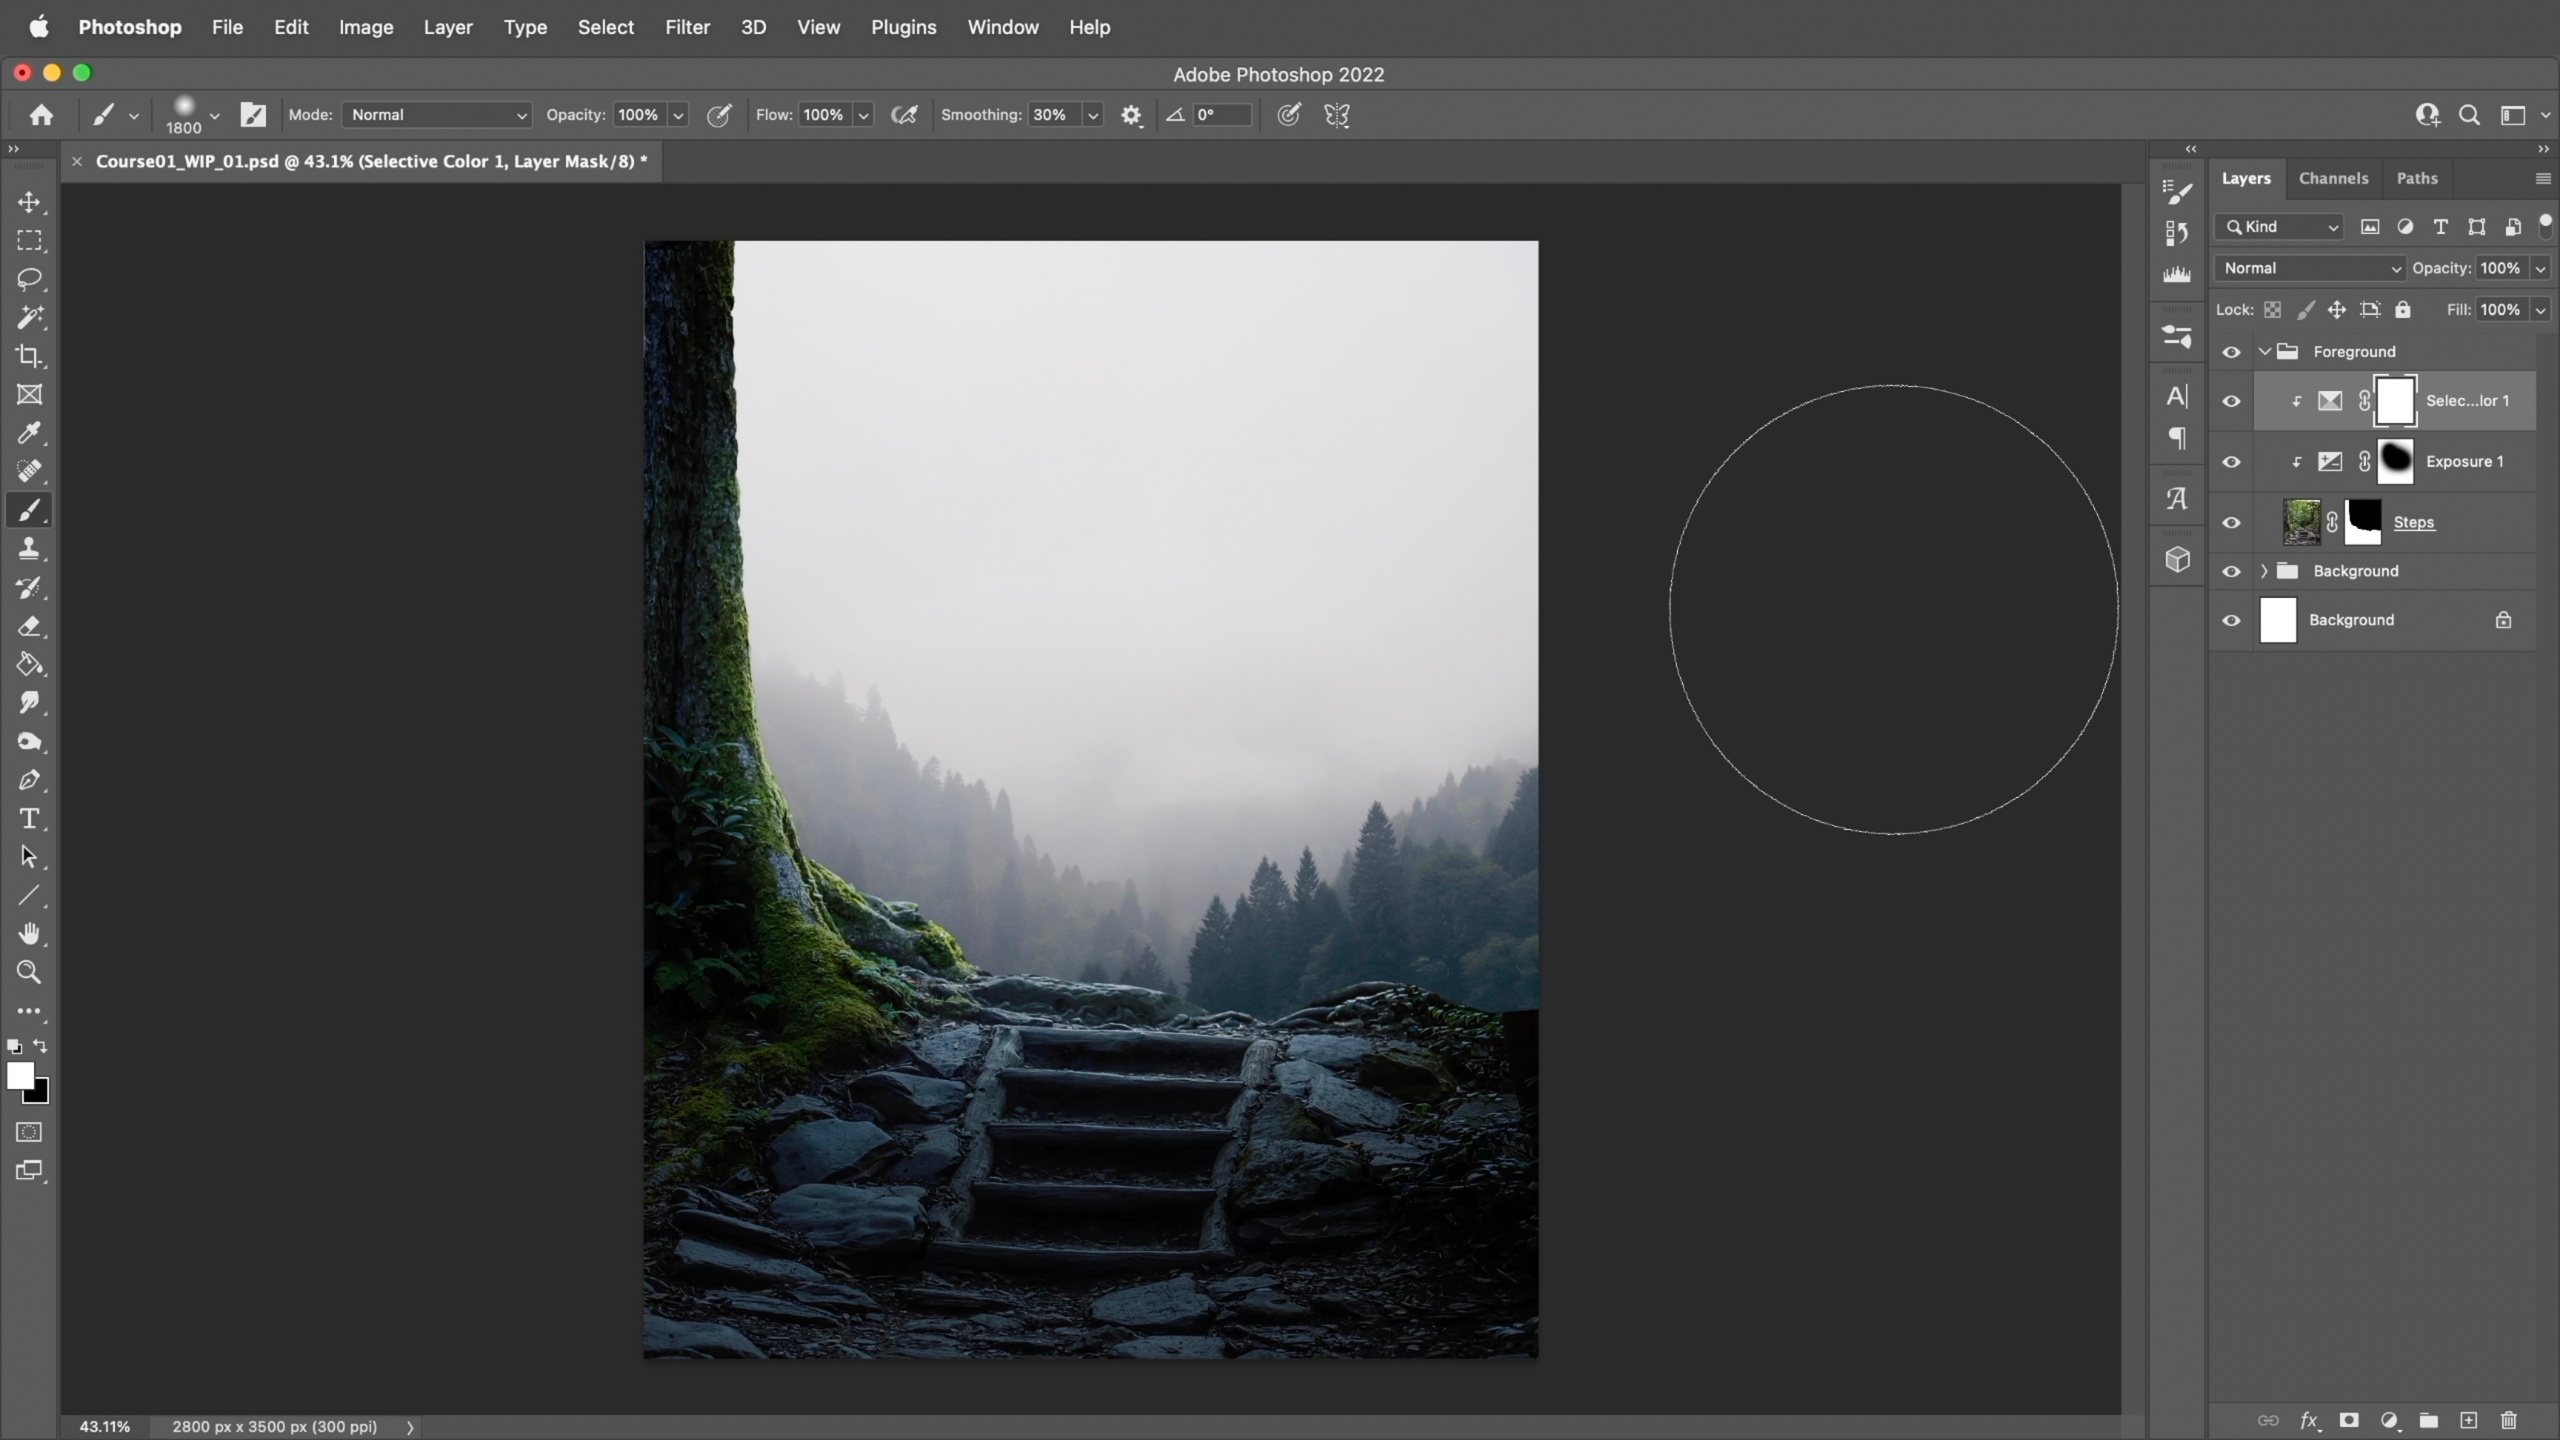Image resolution: width=2560 pixels, height=1440 pixels.
Task: Select the Clone Stamp tool
Action: coord(29,548)
